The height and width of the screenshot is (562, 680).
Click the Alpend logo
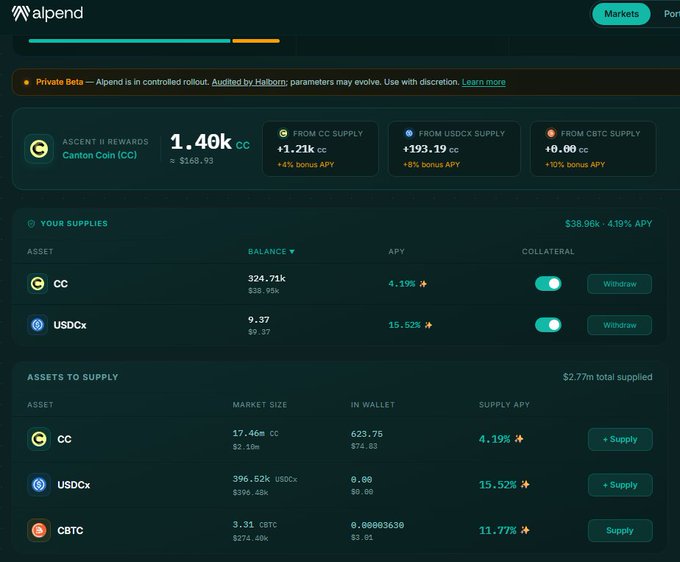(x=47, y=13)
